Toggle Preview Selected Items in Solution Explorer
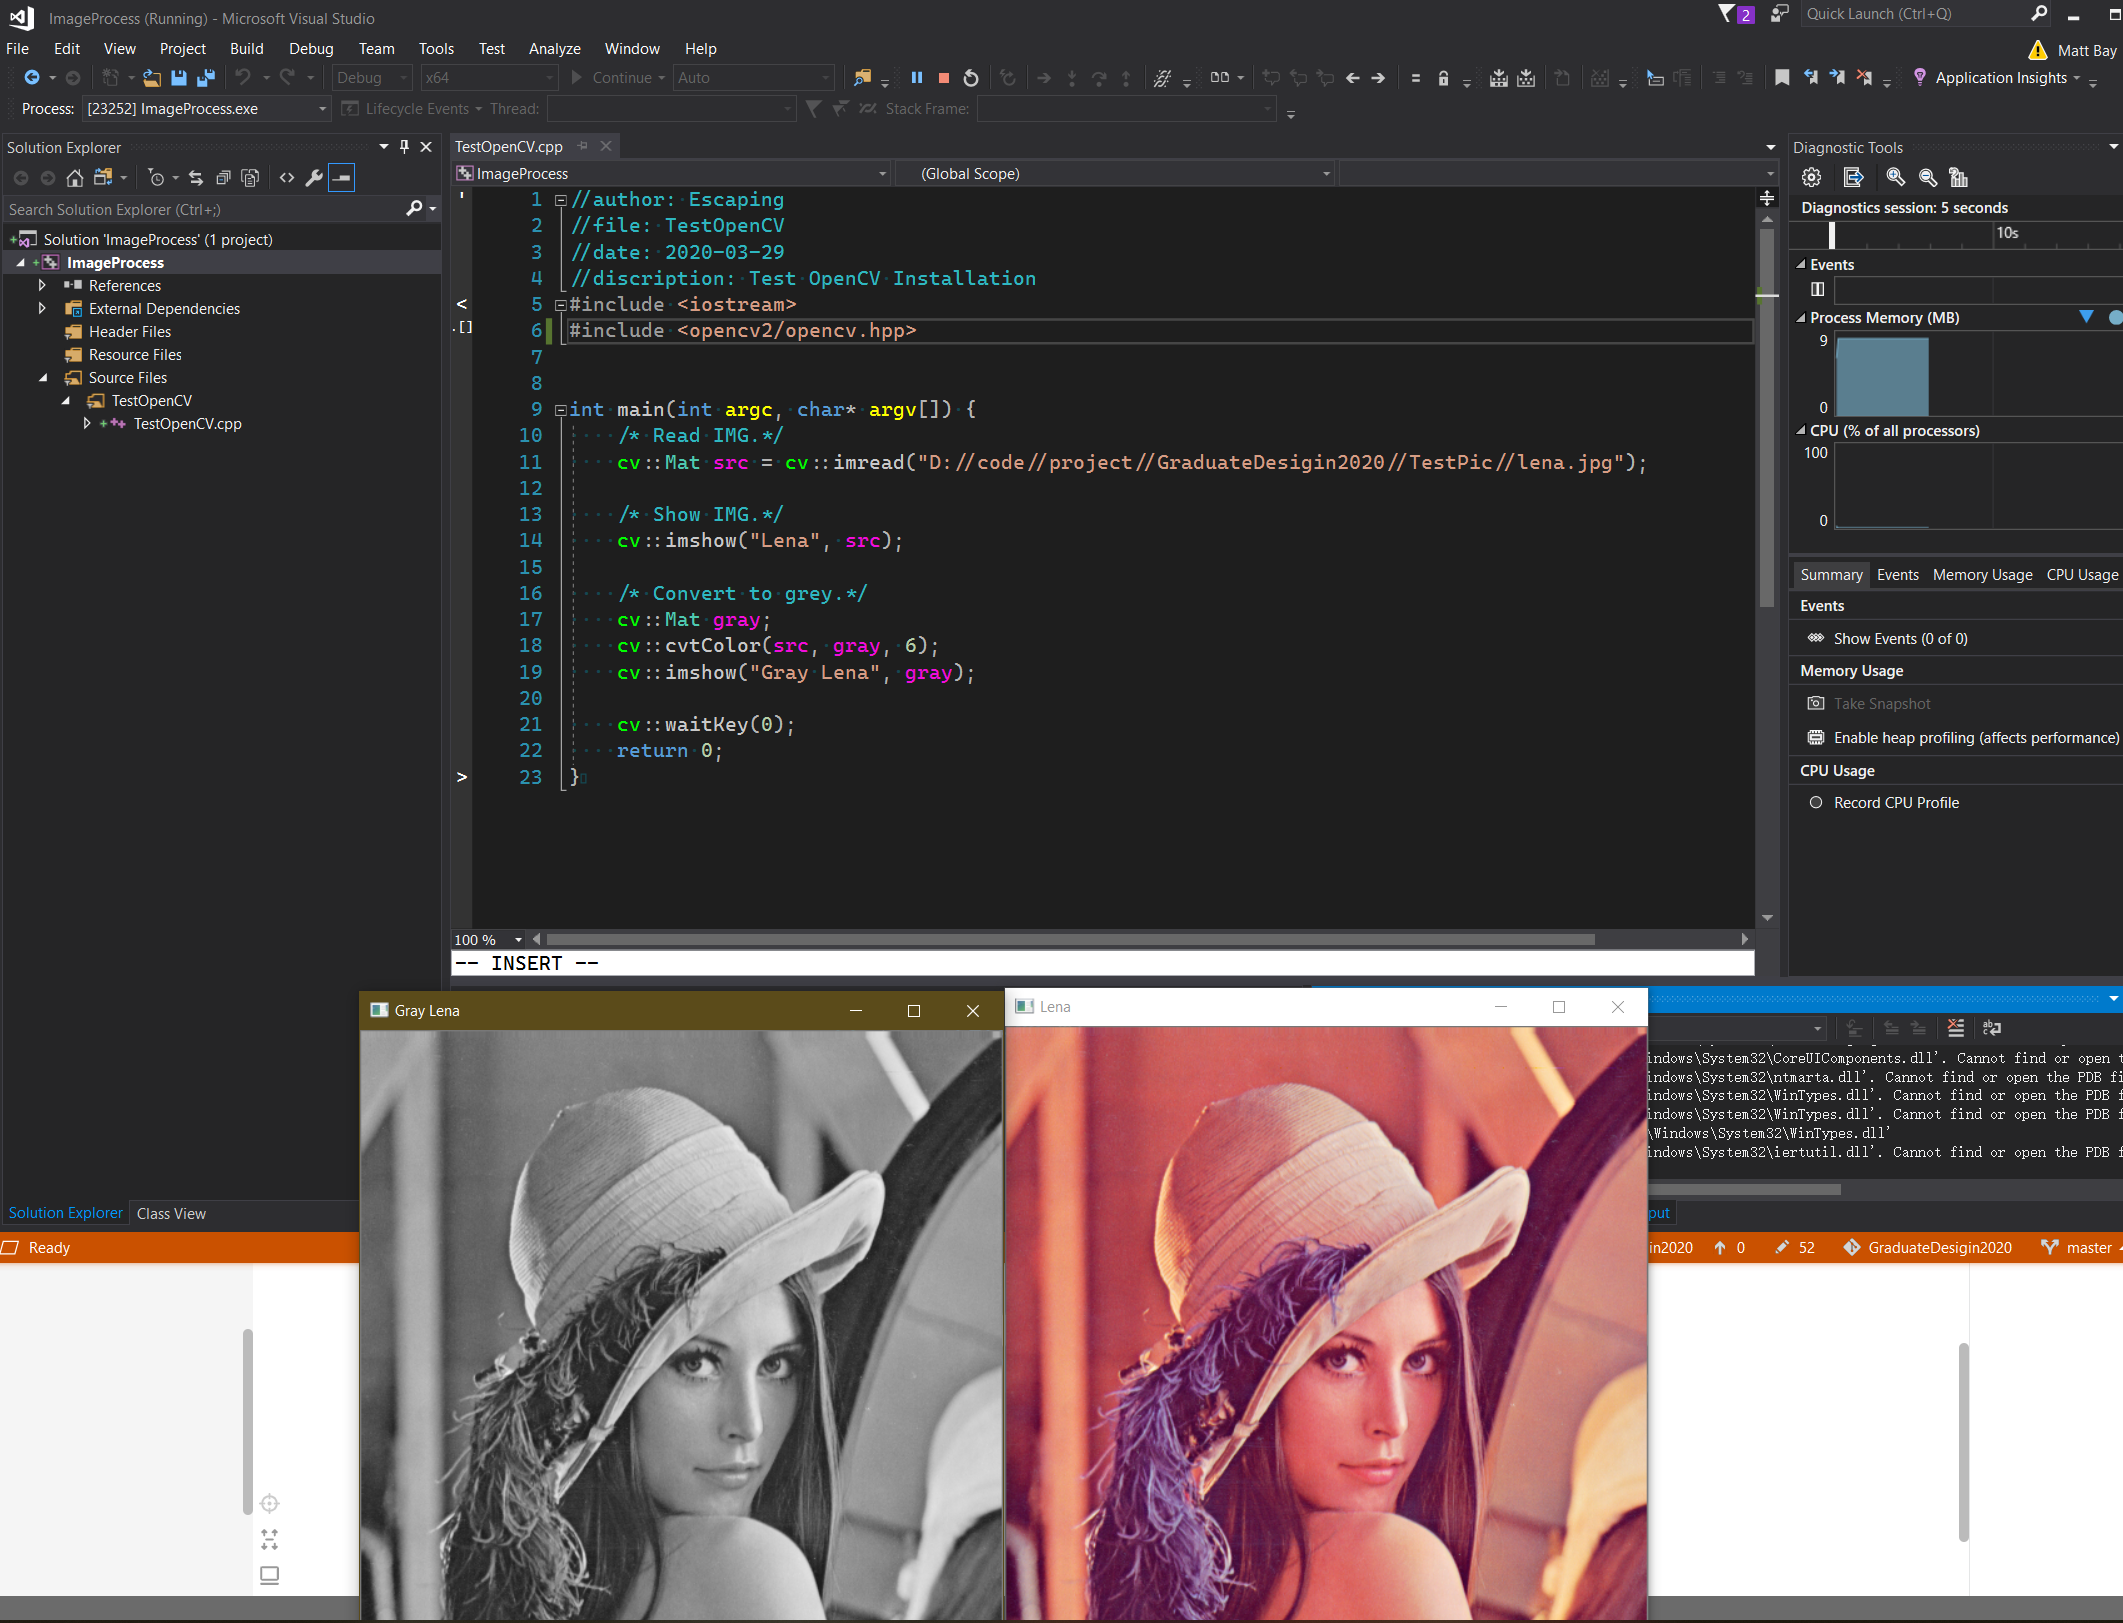 click(x=342, y=178)
